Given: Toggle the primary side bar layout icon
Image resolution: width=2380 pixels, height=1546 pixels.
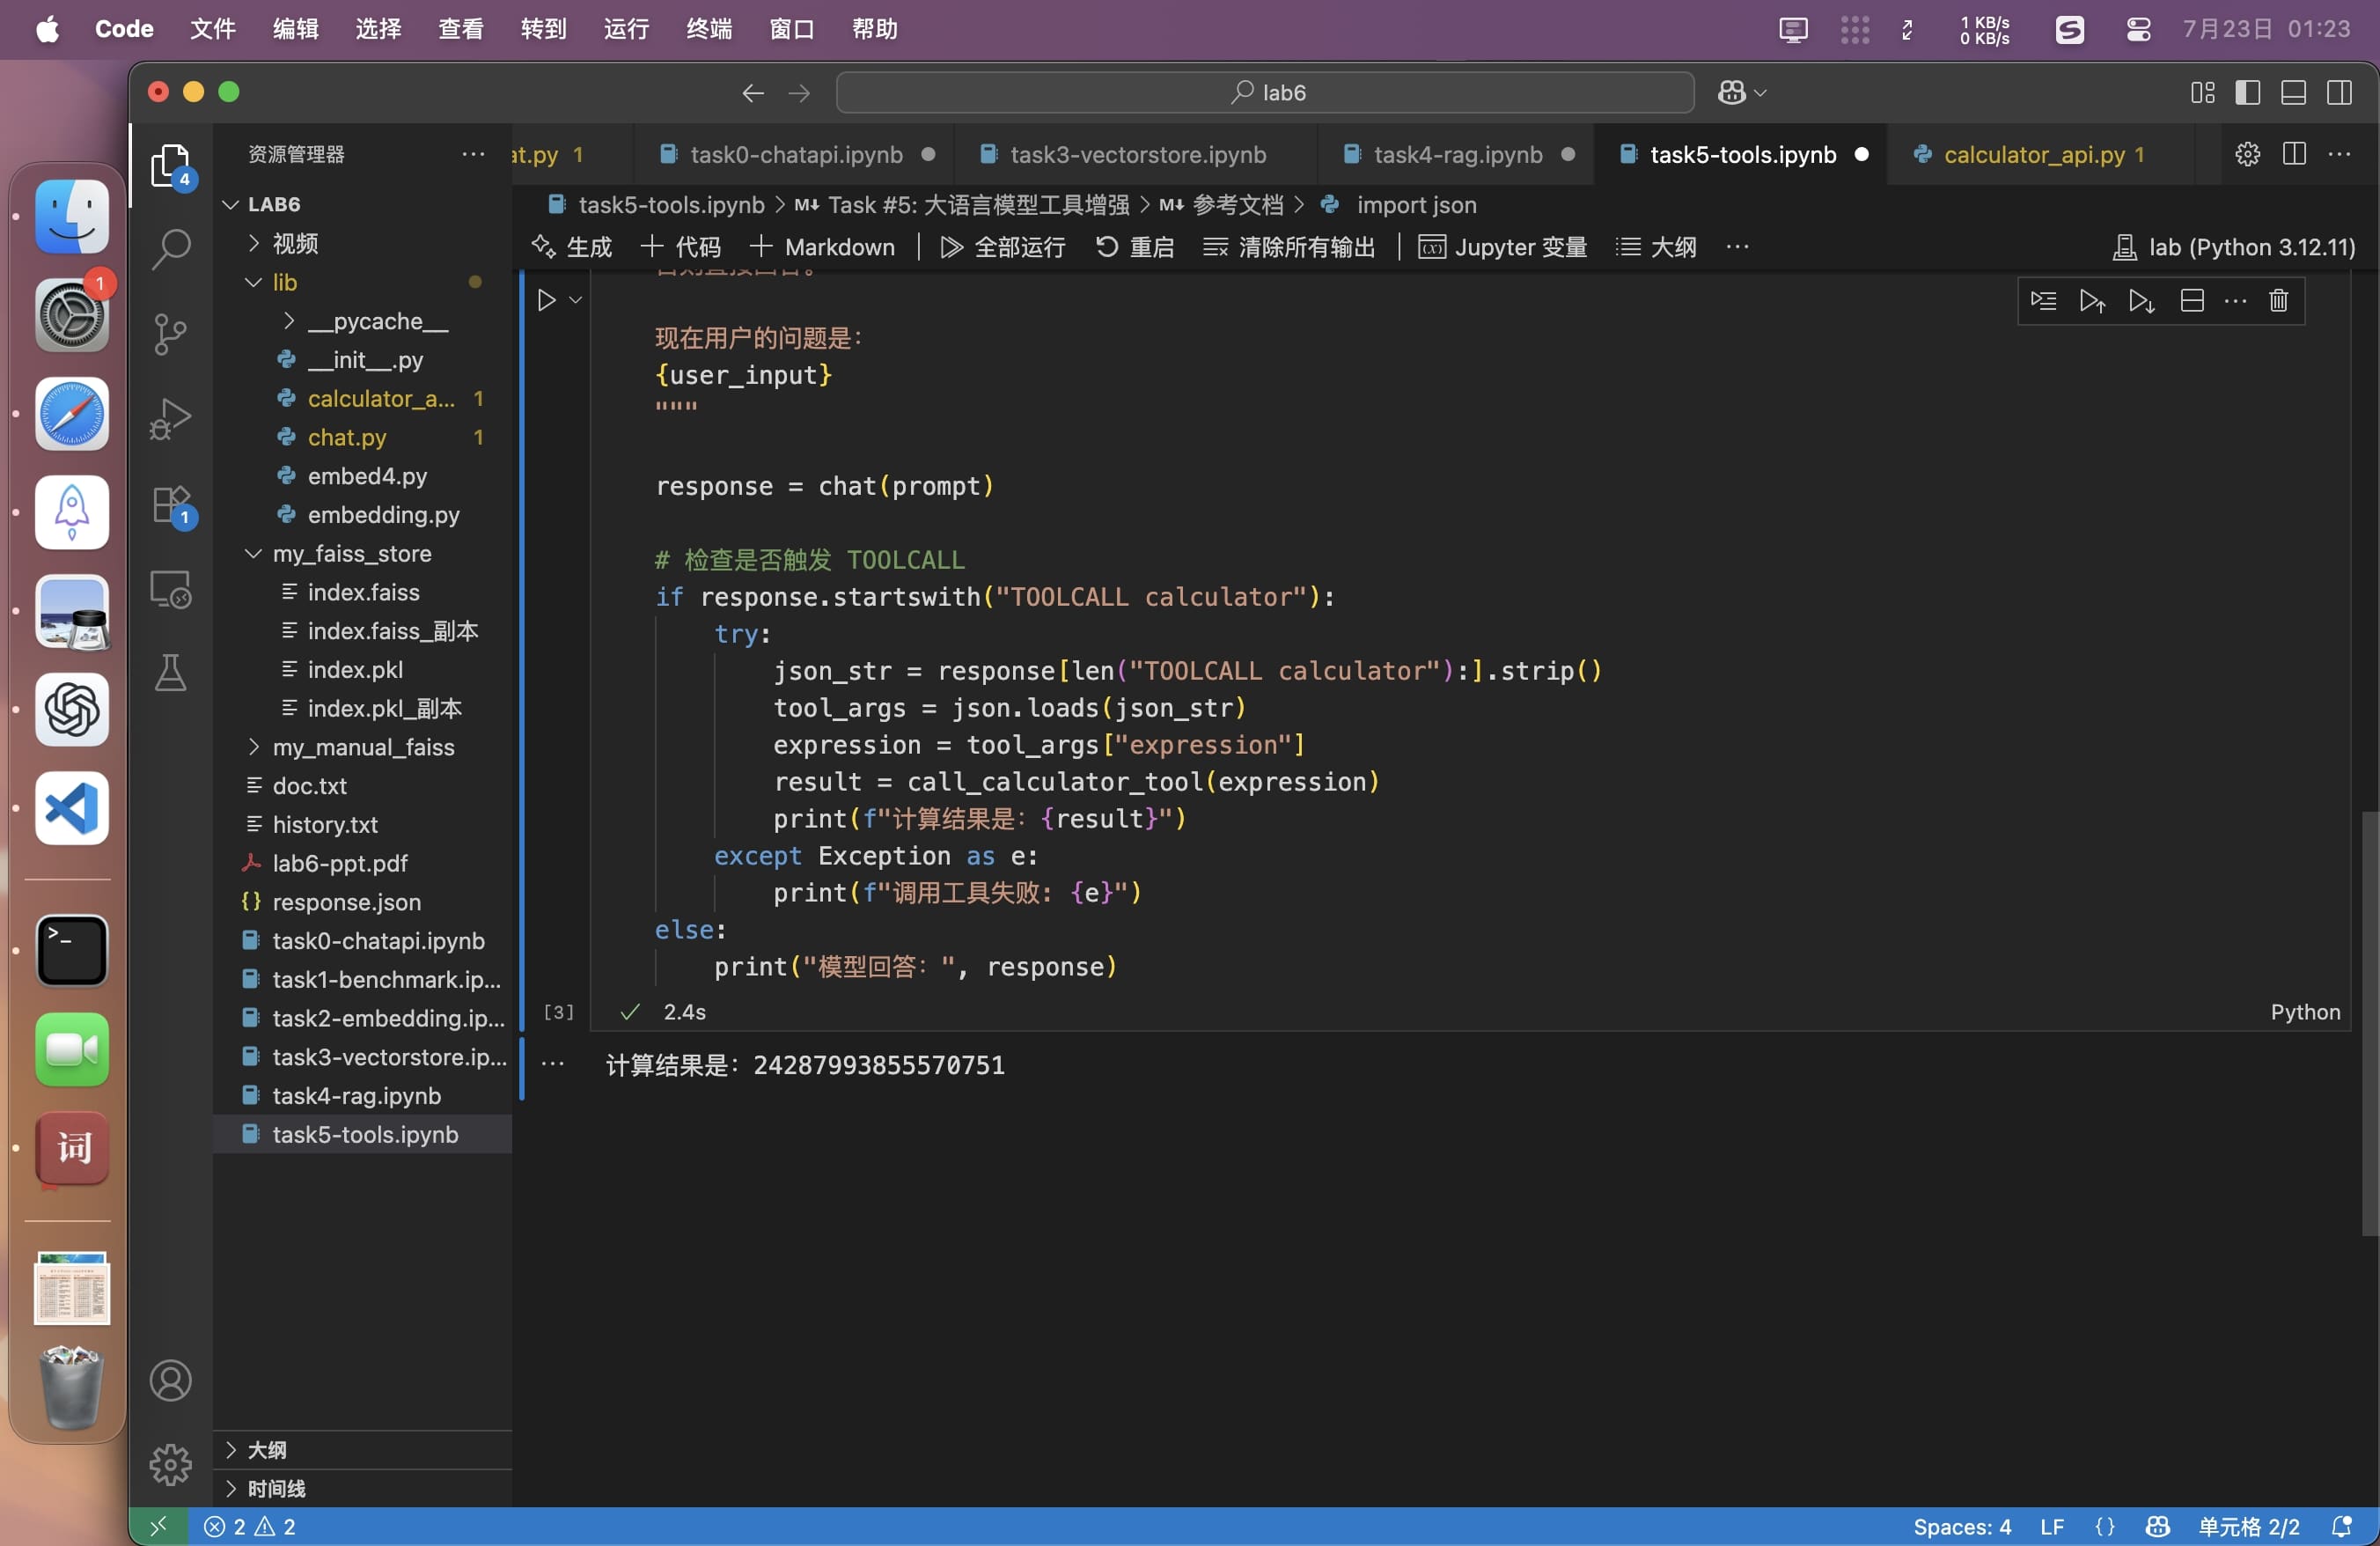Looking at the screenshot, I should [2247, 92].
